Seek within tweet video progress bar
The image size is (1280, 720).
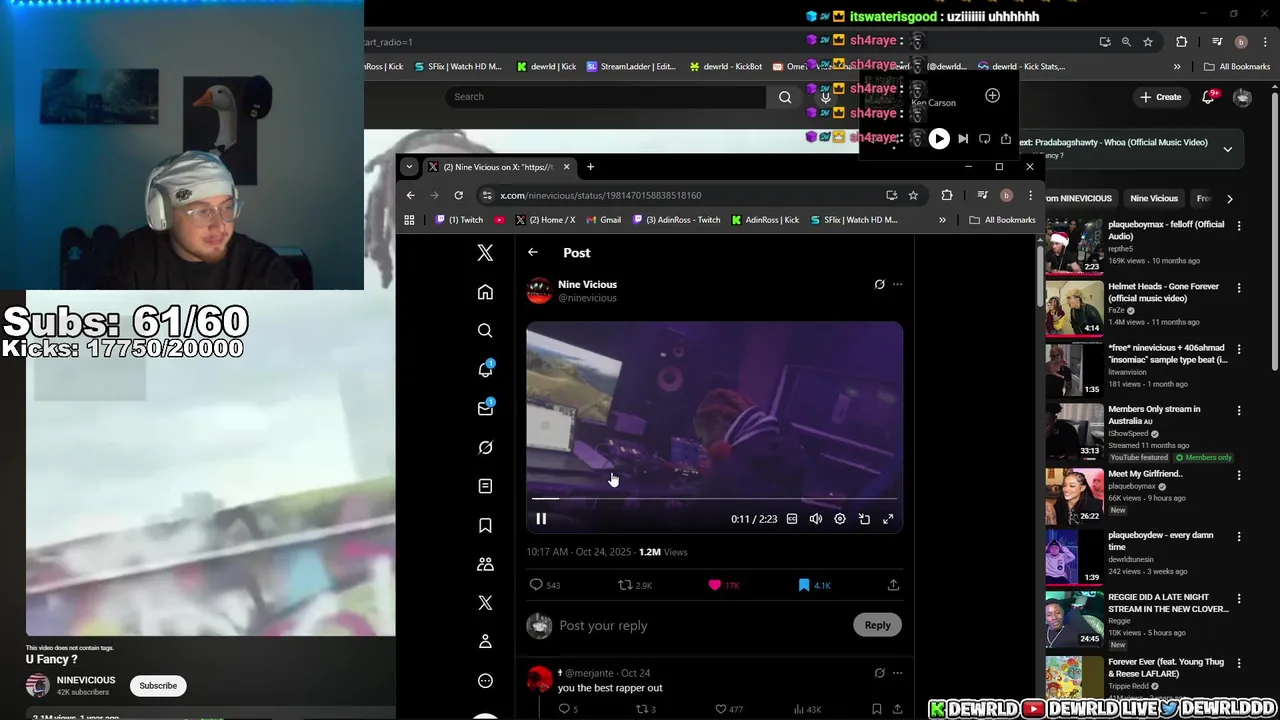[x=714, y=497]
